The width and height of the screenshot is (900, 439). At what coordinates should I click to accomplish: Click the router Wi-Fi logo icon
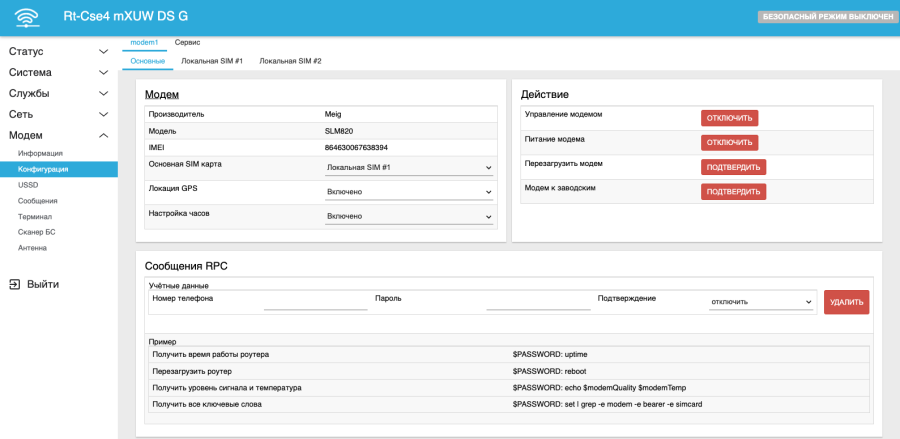28,17
